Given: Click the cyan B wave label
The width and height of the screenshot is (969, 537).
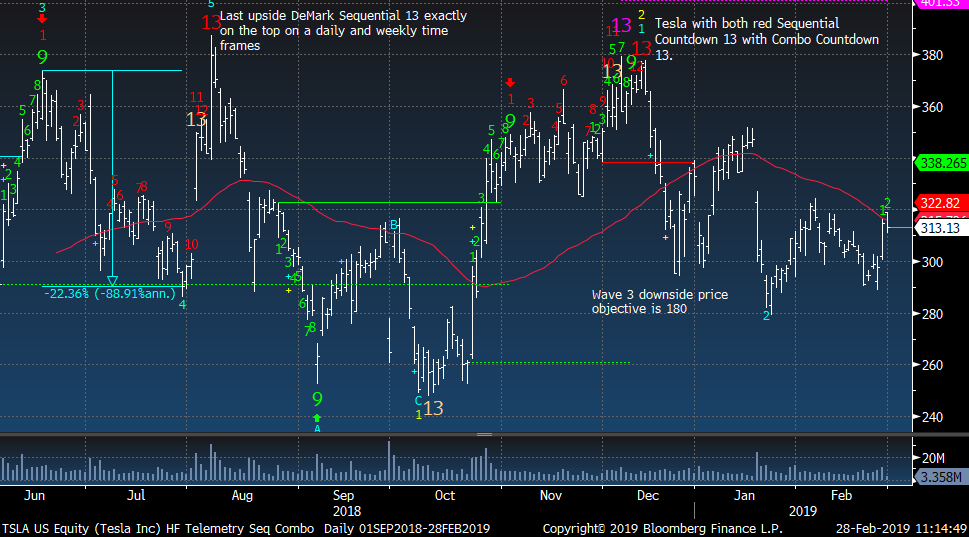Looking at the screenshot, I should 393,225.
